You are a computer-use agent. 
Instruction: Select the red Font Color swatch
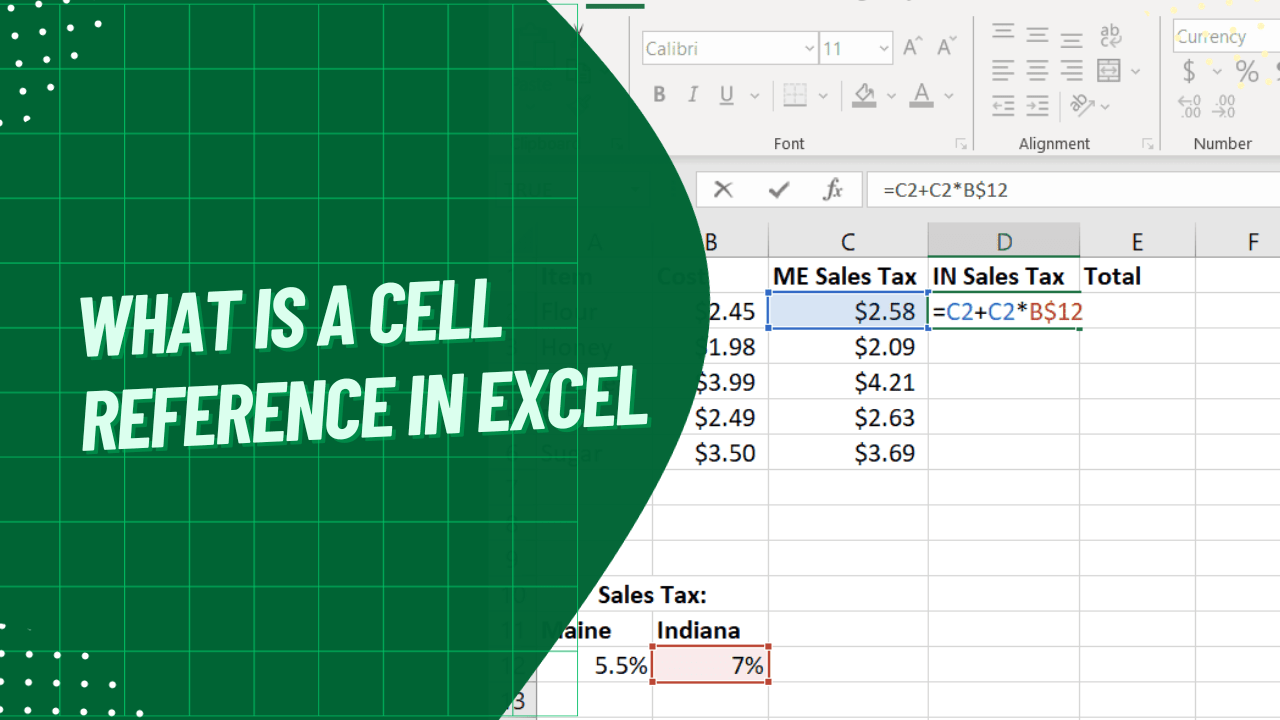tap(920, 103)
